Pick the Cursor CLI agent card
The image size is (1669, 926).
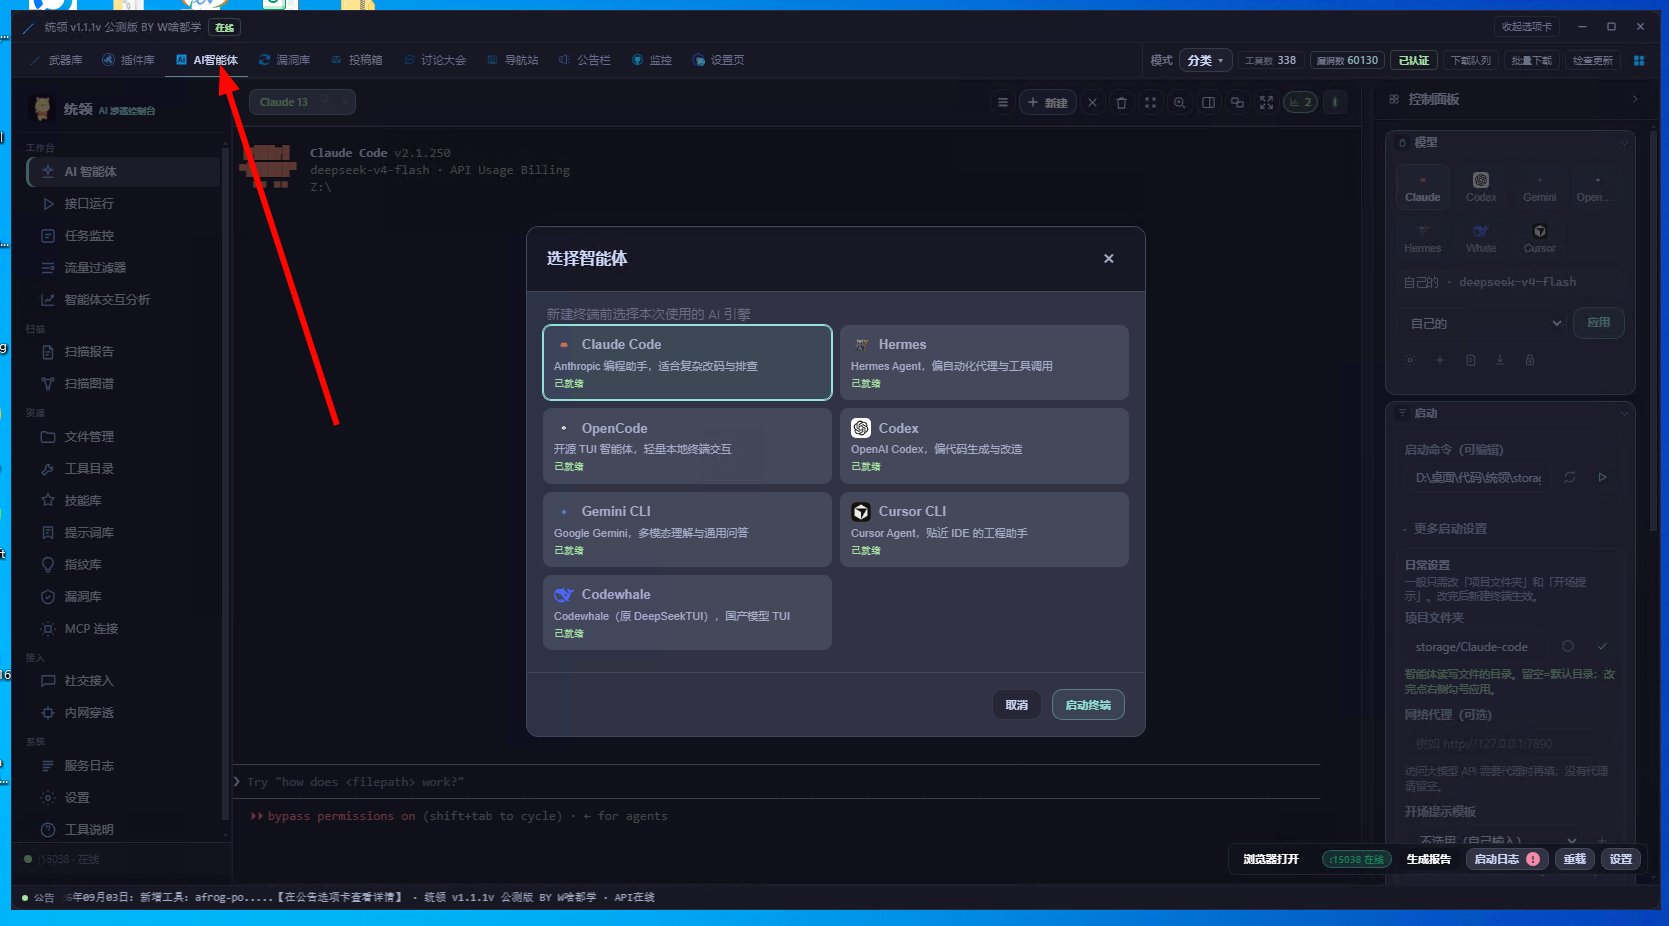(984, 529)
